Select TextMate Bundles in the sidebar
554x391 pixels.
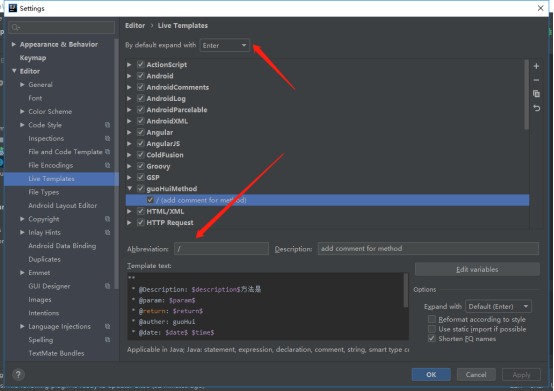click(x=56, y=353)
